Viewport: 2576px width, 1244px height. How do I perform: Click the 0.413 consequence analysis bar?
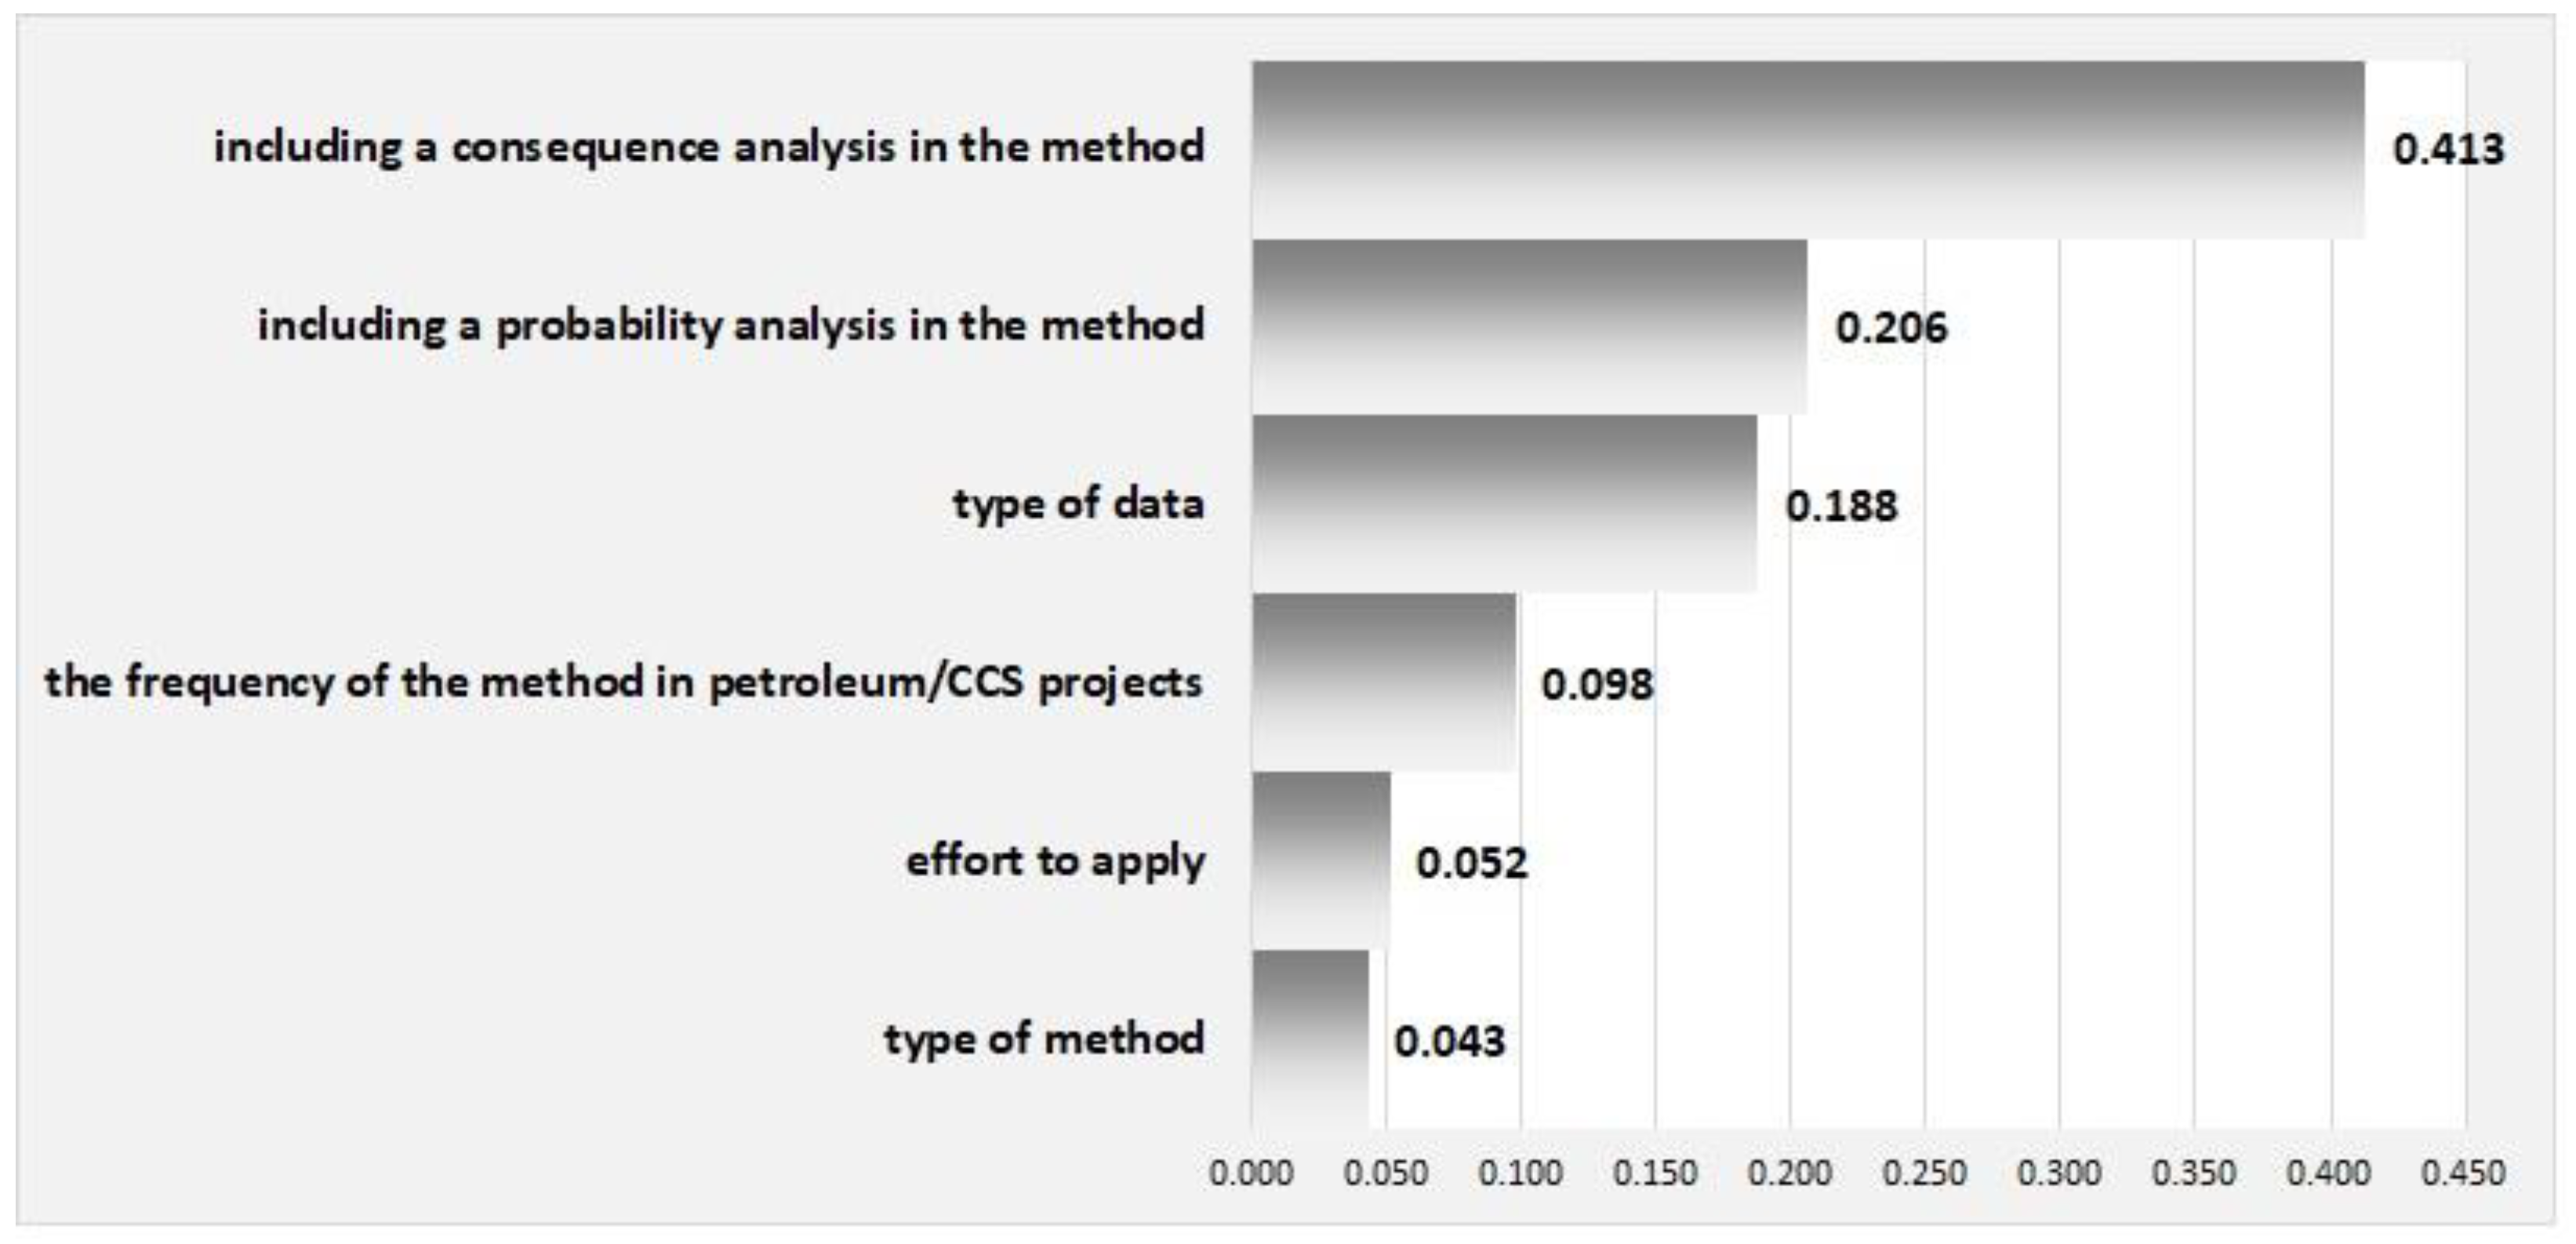(x=1808, y=150)
